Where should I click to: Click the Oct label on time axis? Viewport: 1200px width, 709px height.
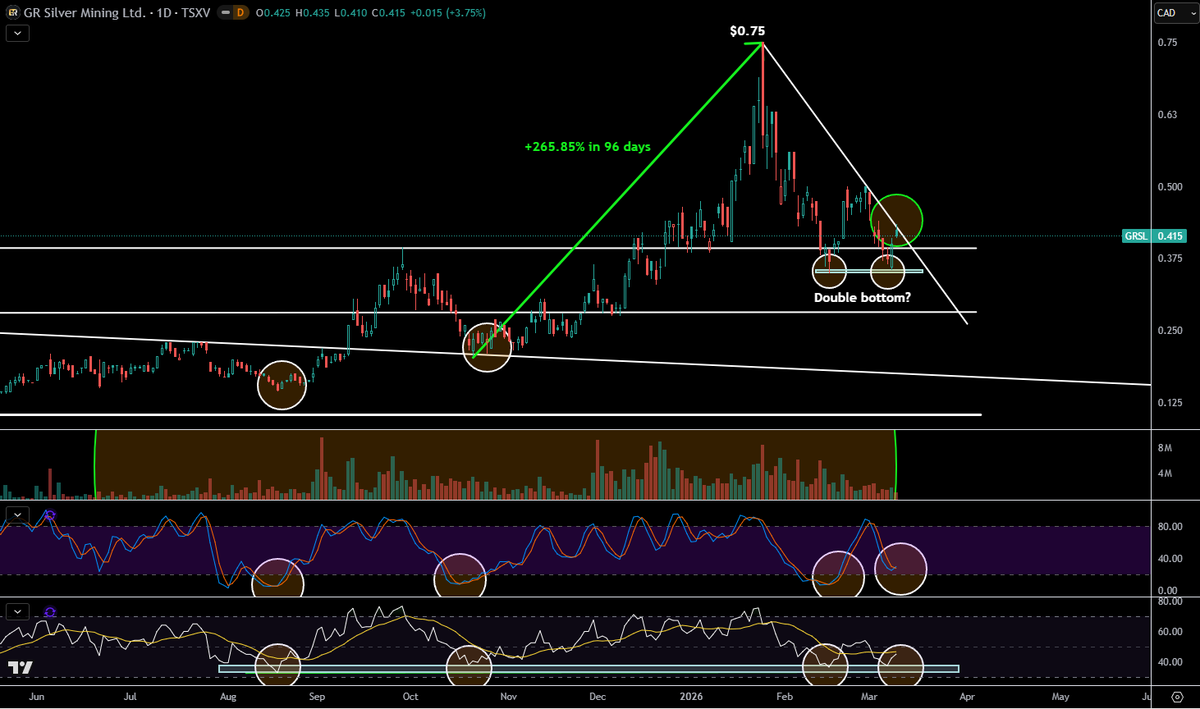pos(409,695)
